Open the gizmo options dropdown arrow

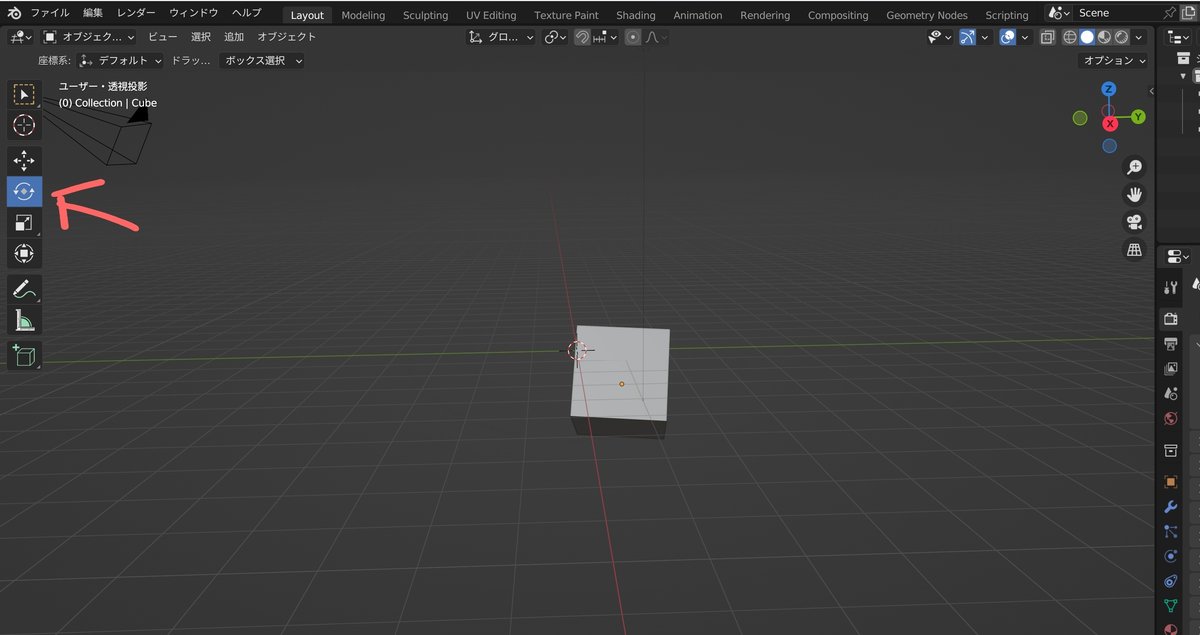984,37
